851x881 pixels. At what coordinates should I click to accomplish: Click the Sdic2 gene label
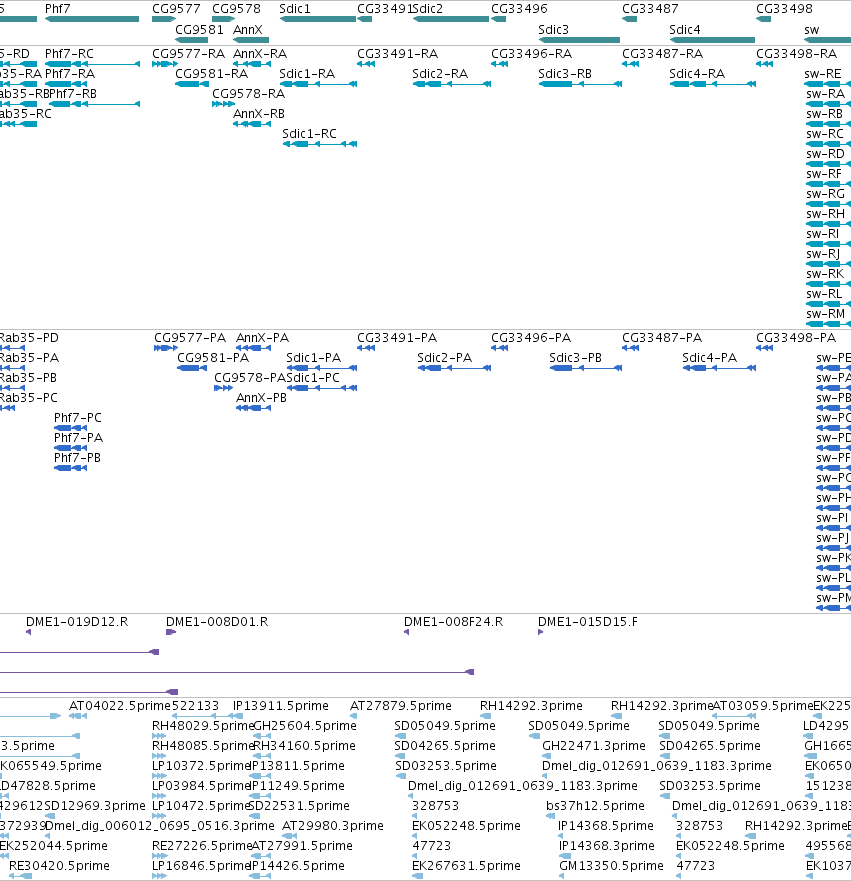[x=427, y=9]
